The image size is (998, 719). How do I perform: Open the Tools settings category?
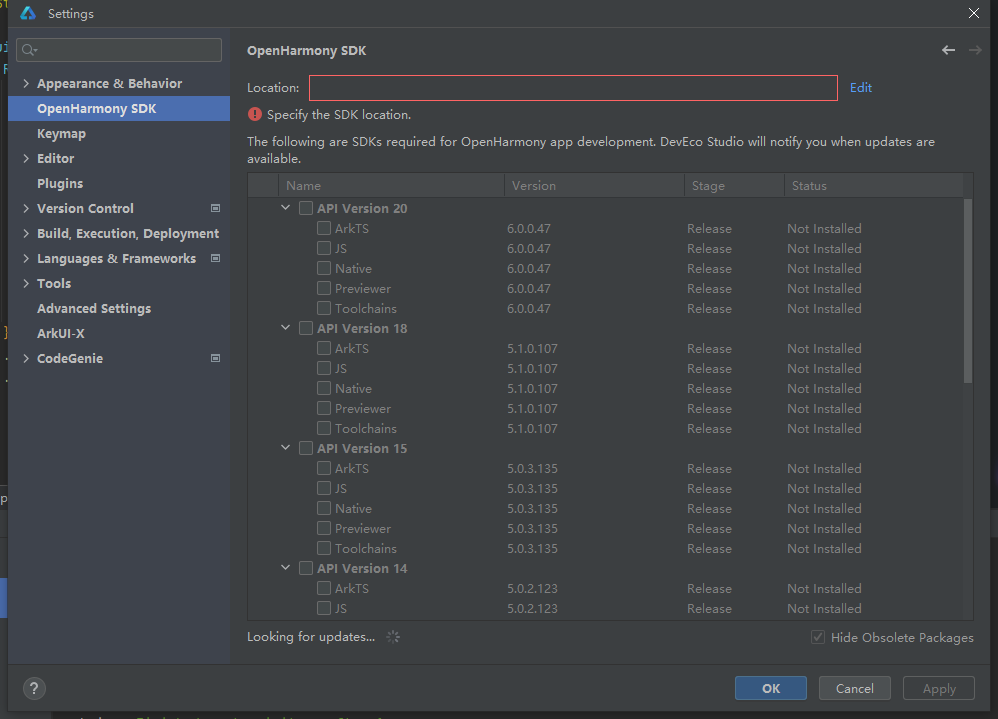(x=53, y=283)
